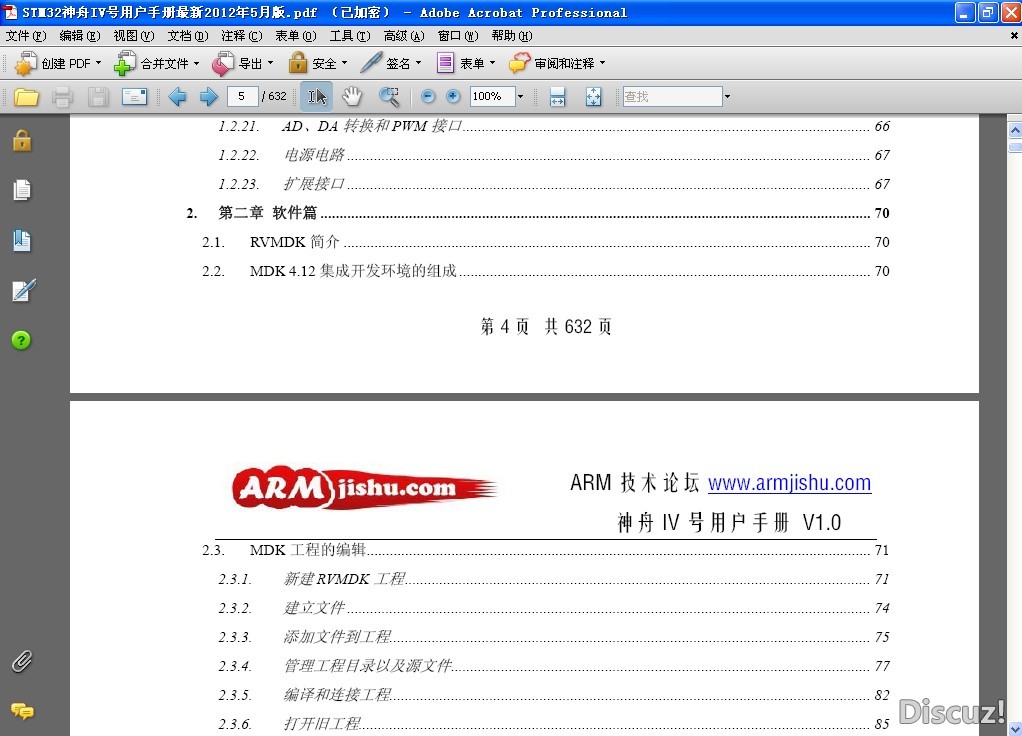Activate the Marquee Zoom tool
This screenshot has width=1022, height=736.
[389, 97]
